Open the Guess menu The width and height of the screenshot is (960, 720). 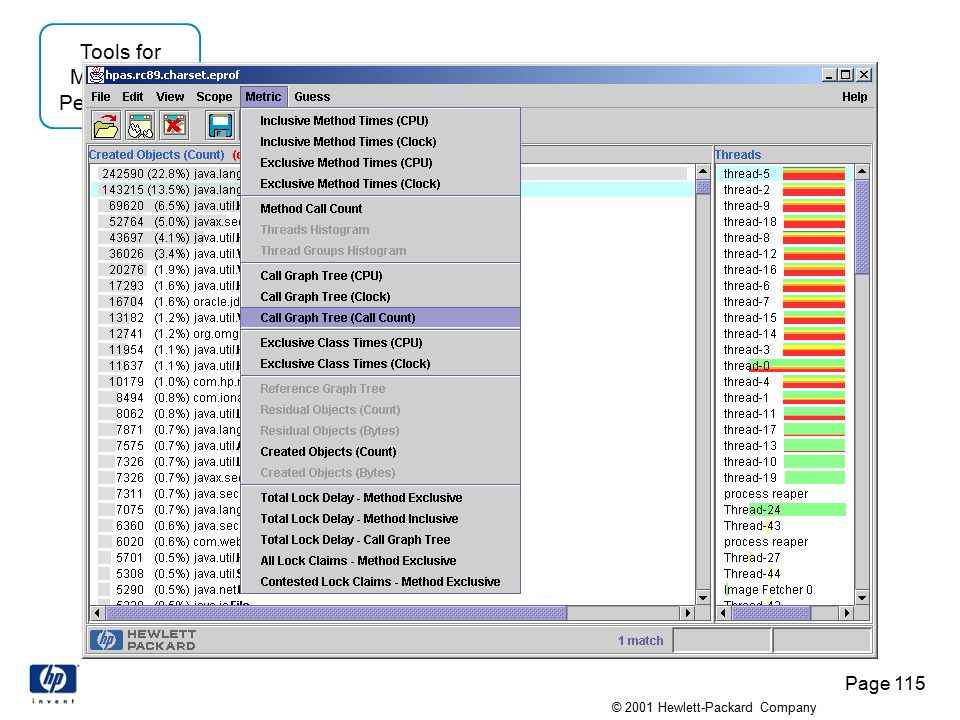click(x=312, y=97)
